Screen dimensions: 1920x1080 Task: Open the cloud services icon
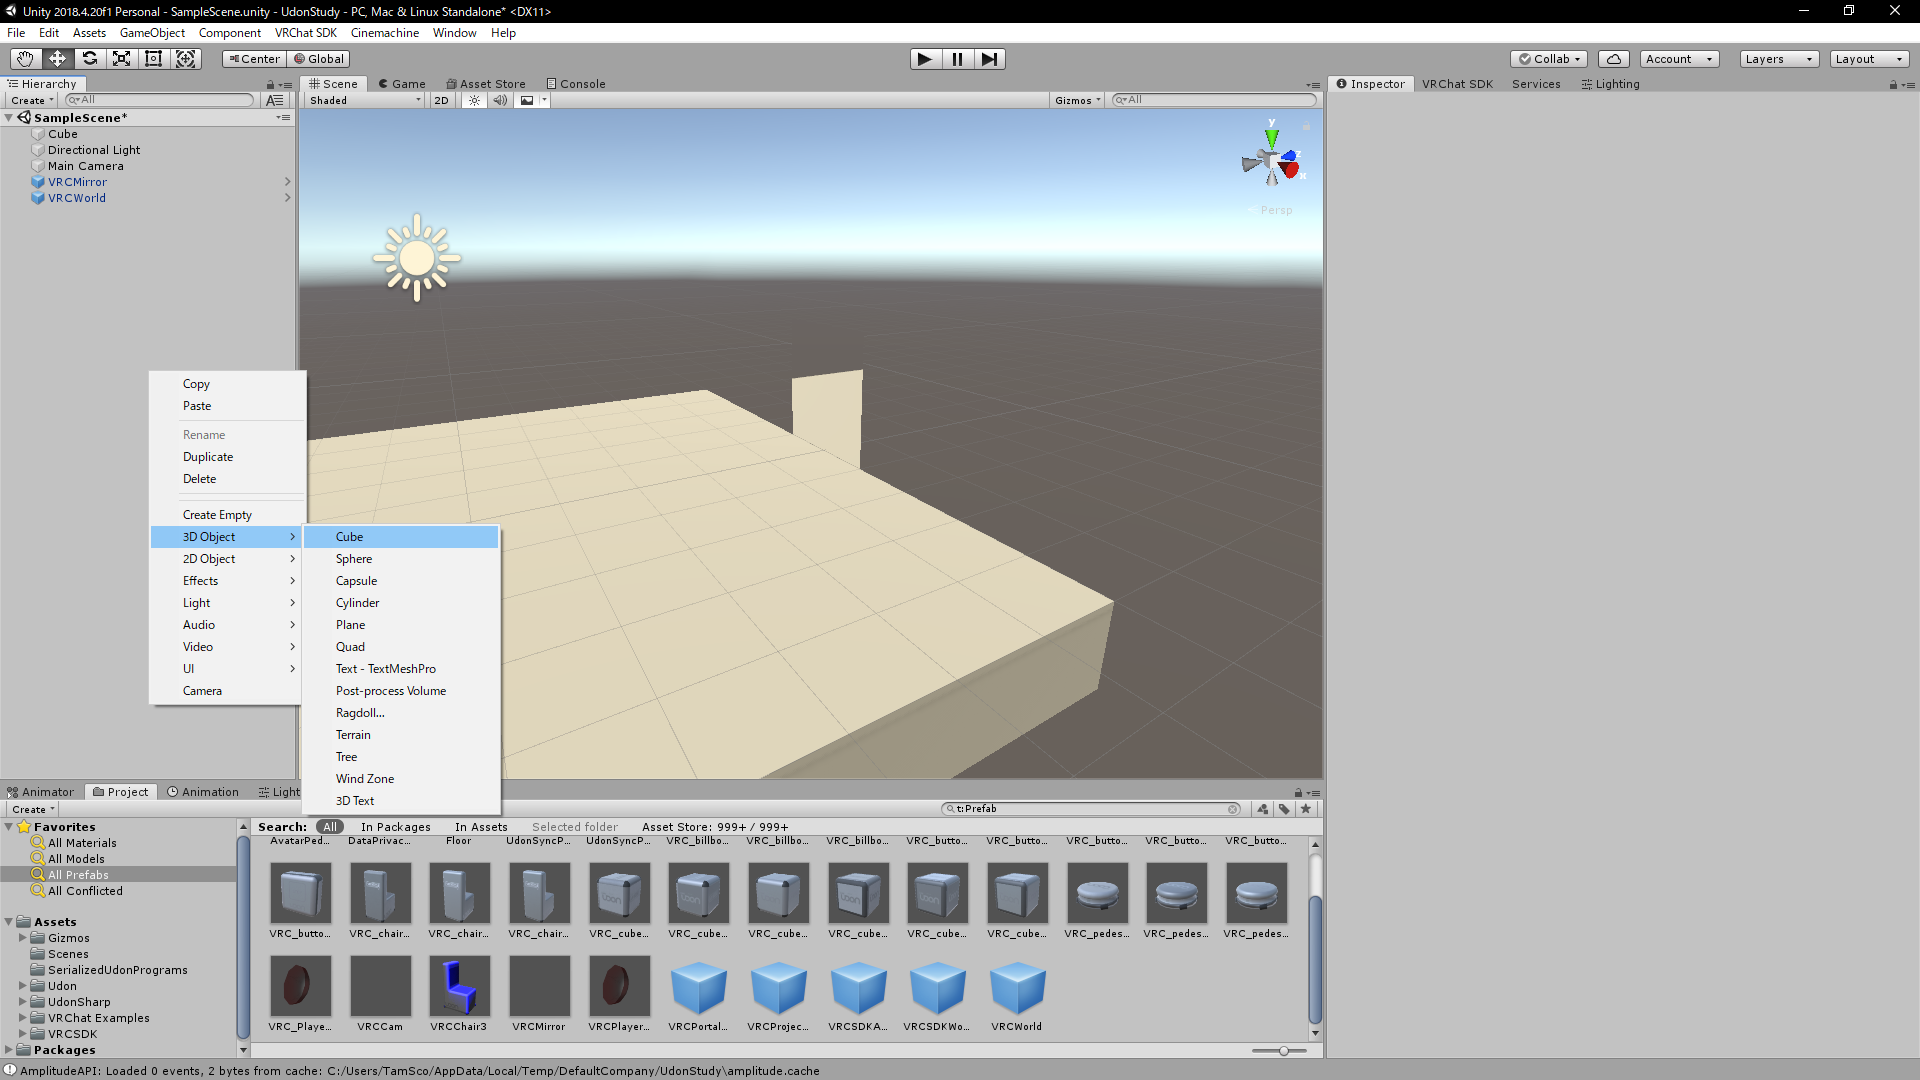coord(1613,59)
